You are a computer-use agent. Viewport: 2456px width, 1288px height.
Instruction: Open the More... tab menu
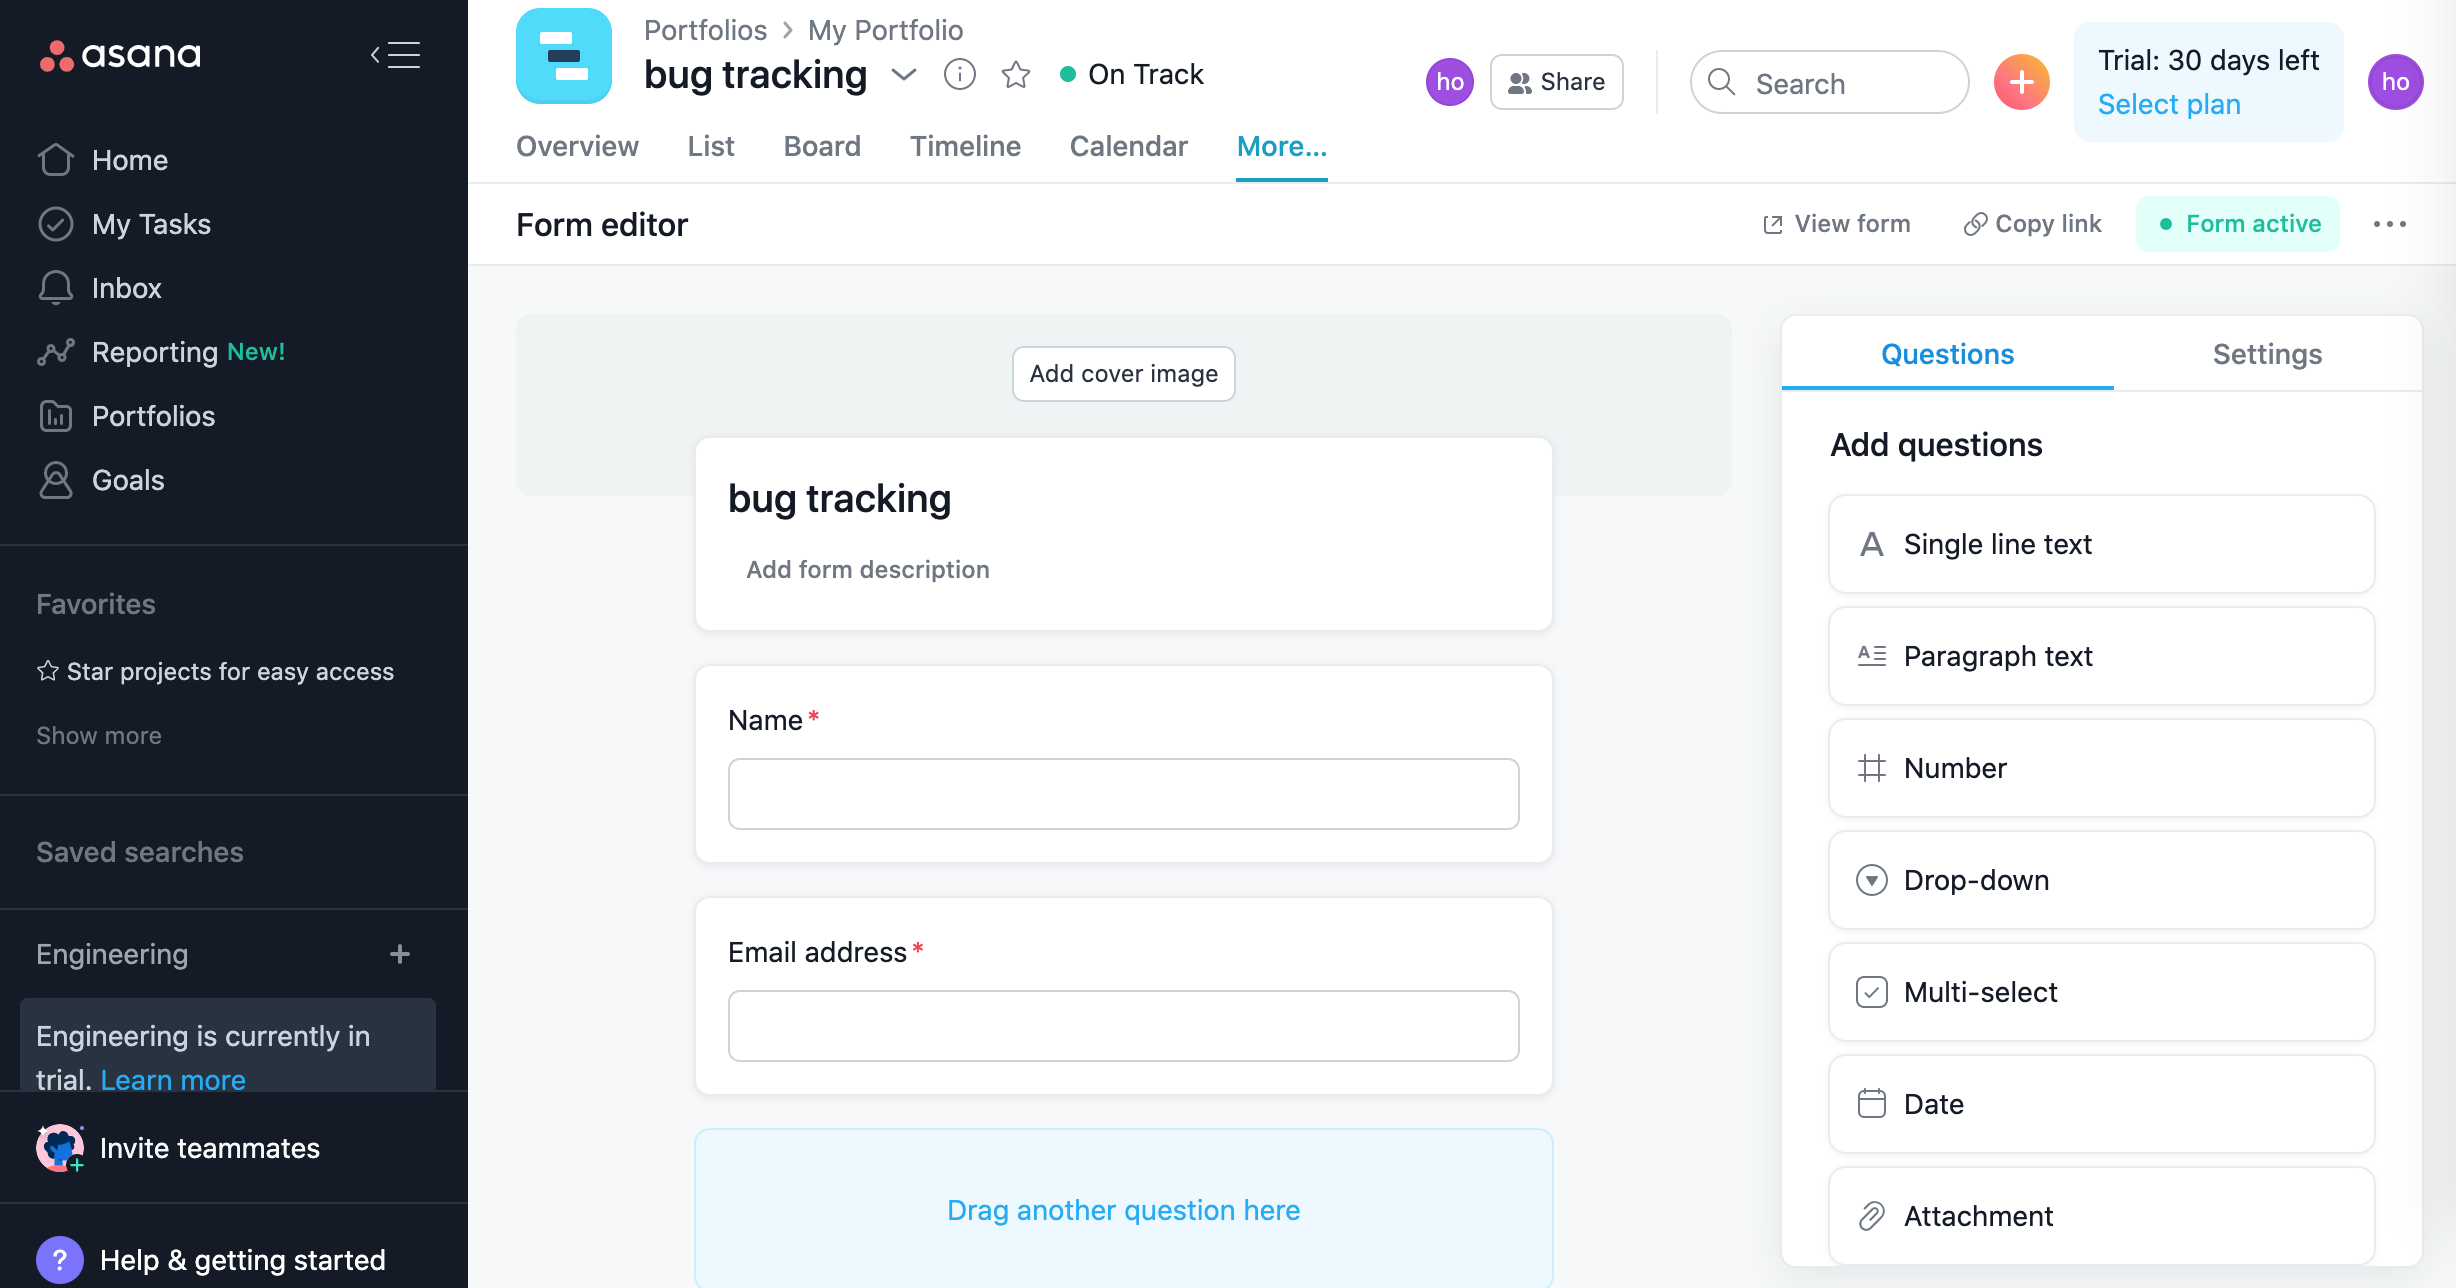point(1281,146)
